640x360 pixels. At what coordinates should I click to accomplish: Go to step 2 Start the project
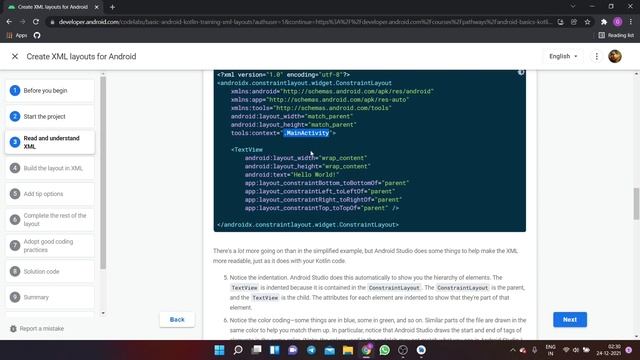tap(50, 116)
